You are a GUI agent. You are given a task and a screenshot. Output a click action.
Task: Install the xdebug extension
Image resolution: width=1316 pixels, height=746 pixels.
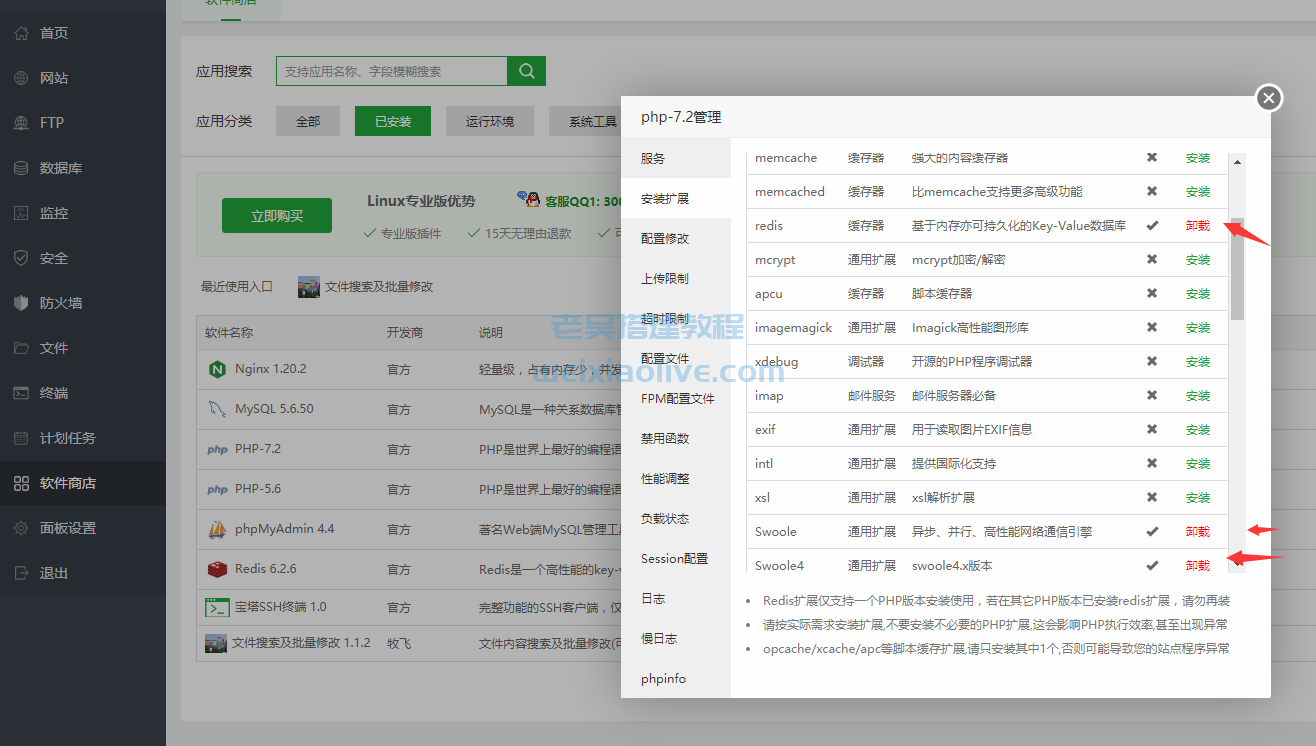coord(1198,362)
